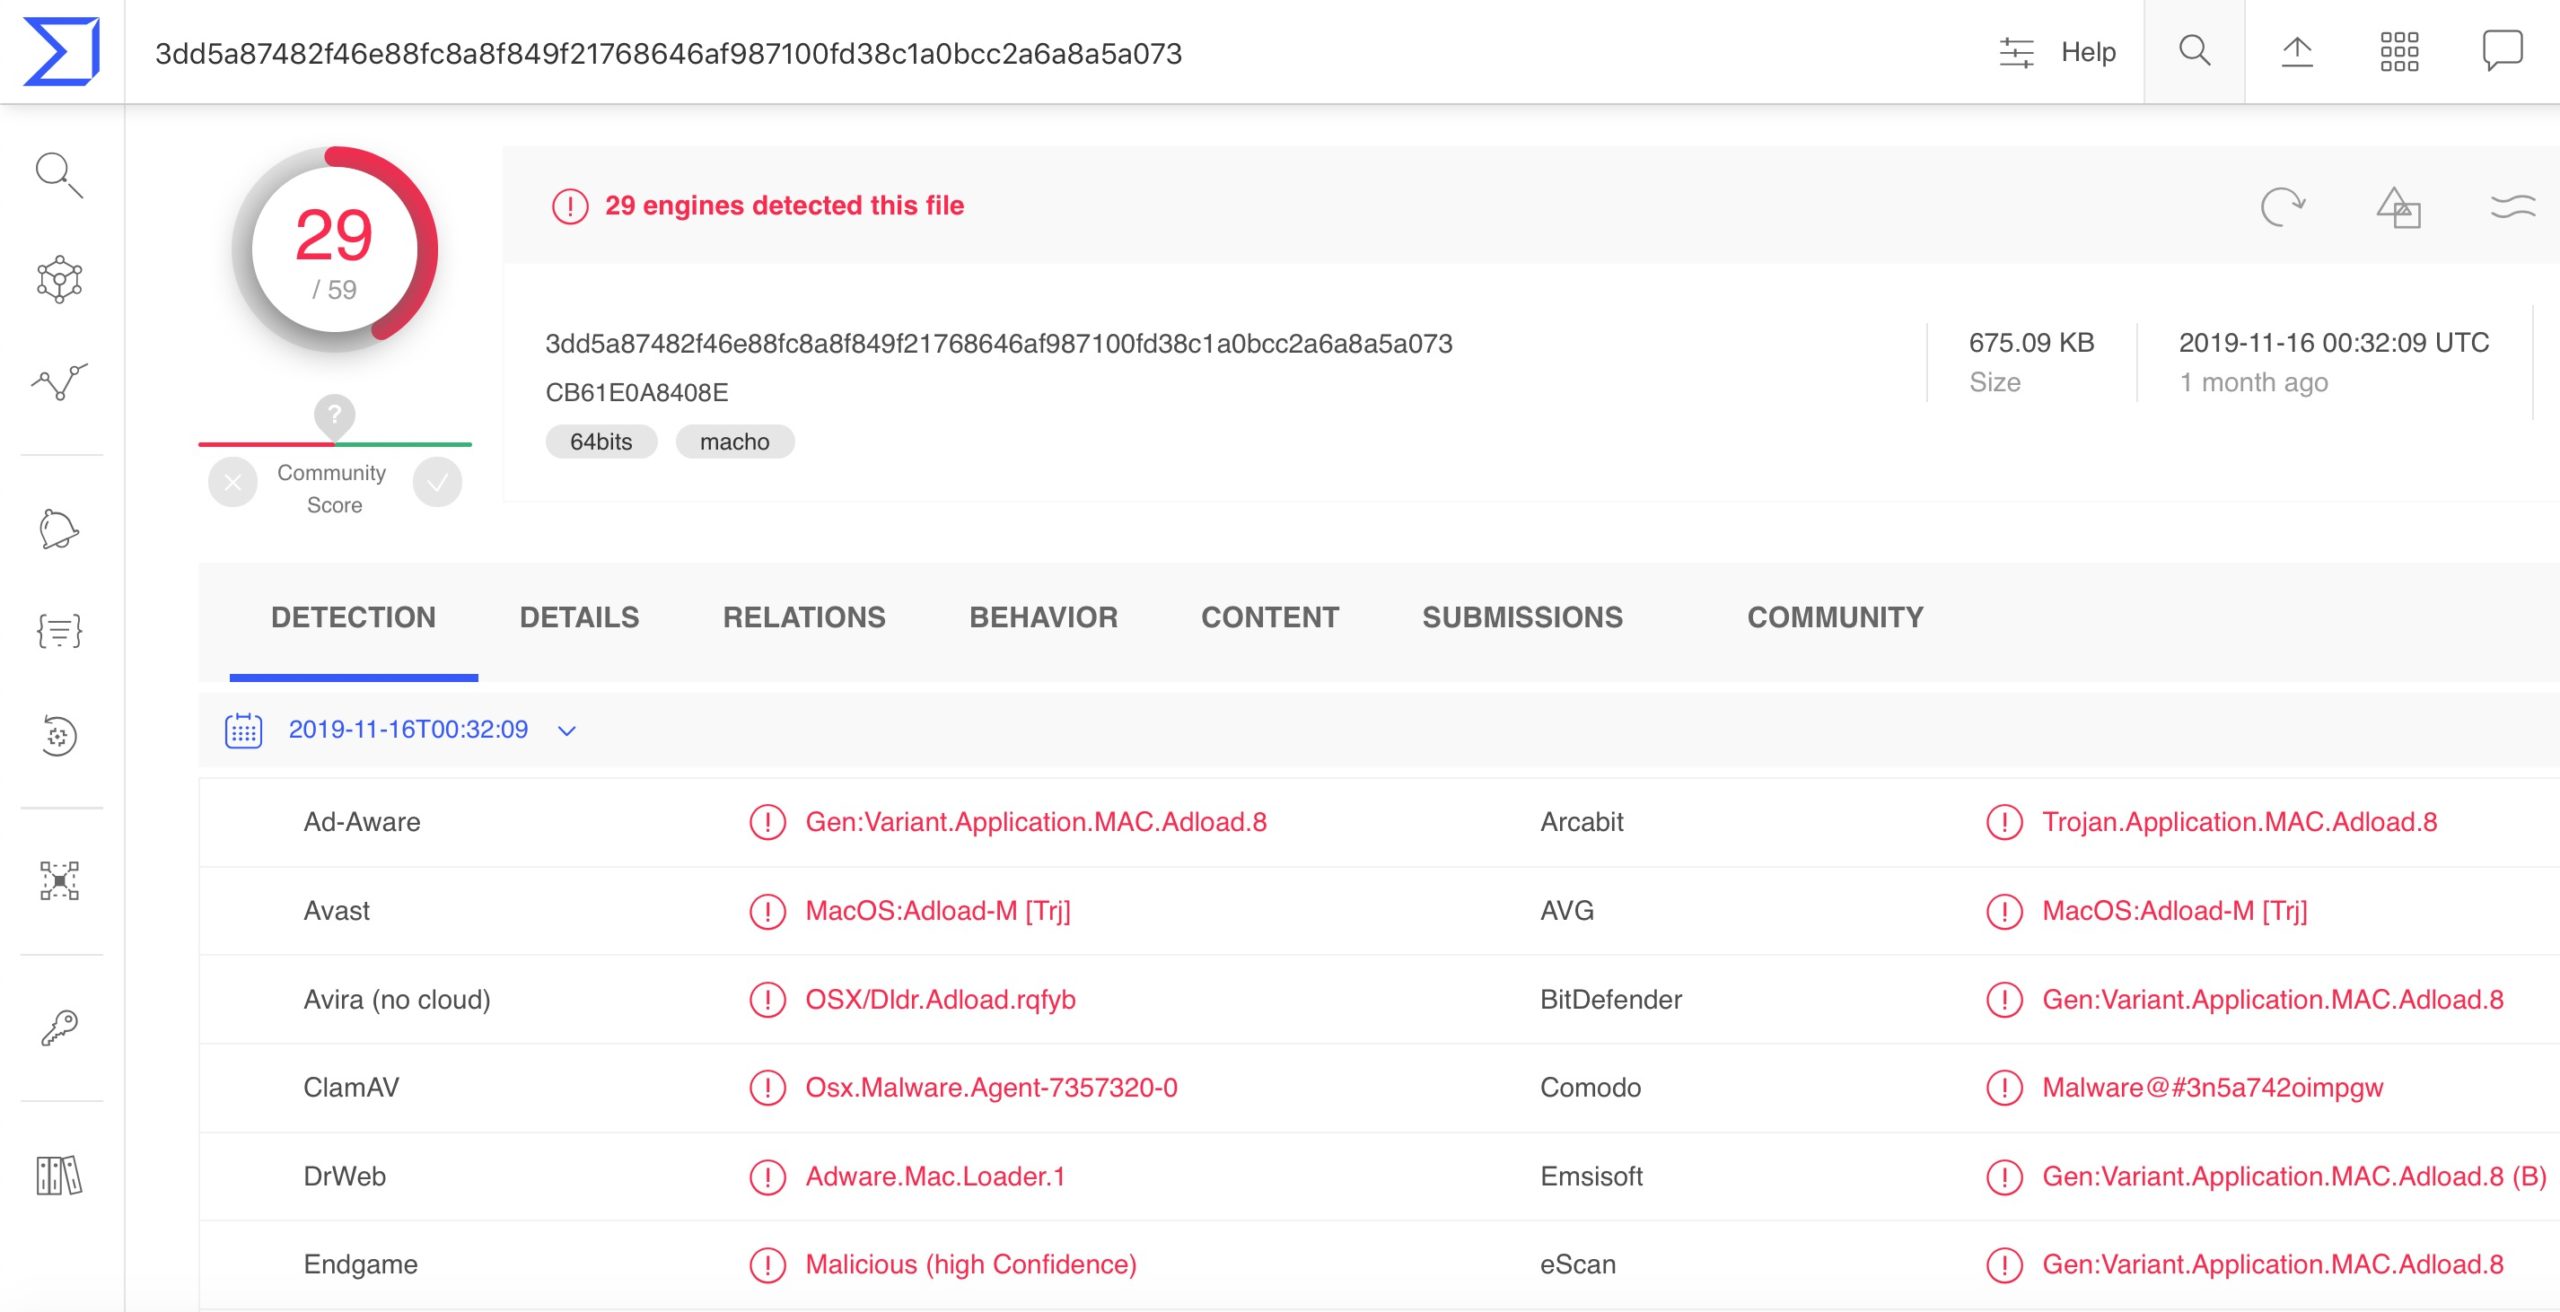Click the SUBMISSIONS tab label

1521,618
